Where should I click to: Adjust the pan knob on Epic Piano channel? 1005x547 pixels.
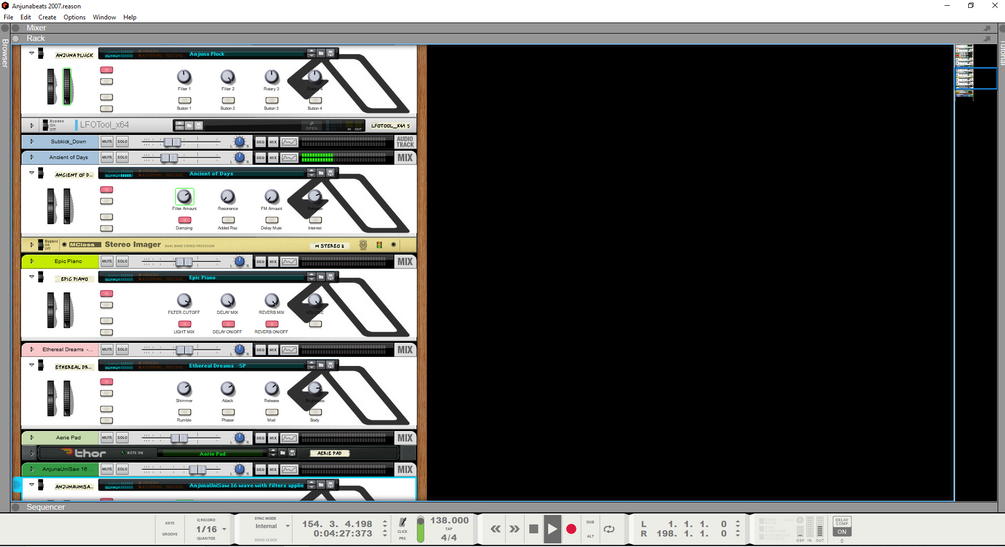click(x=239, y=261)
